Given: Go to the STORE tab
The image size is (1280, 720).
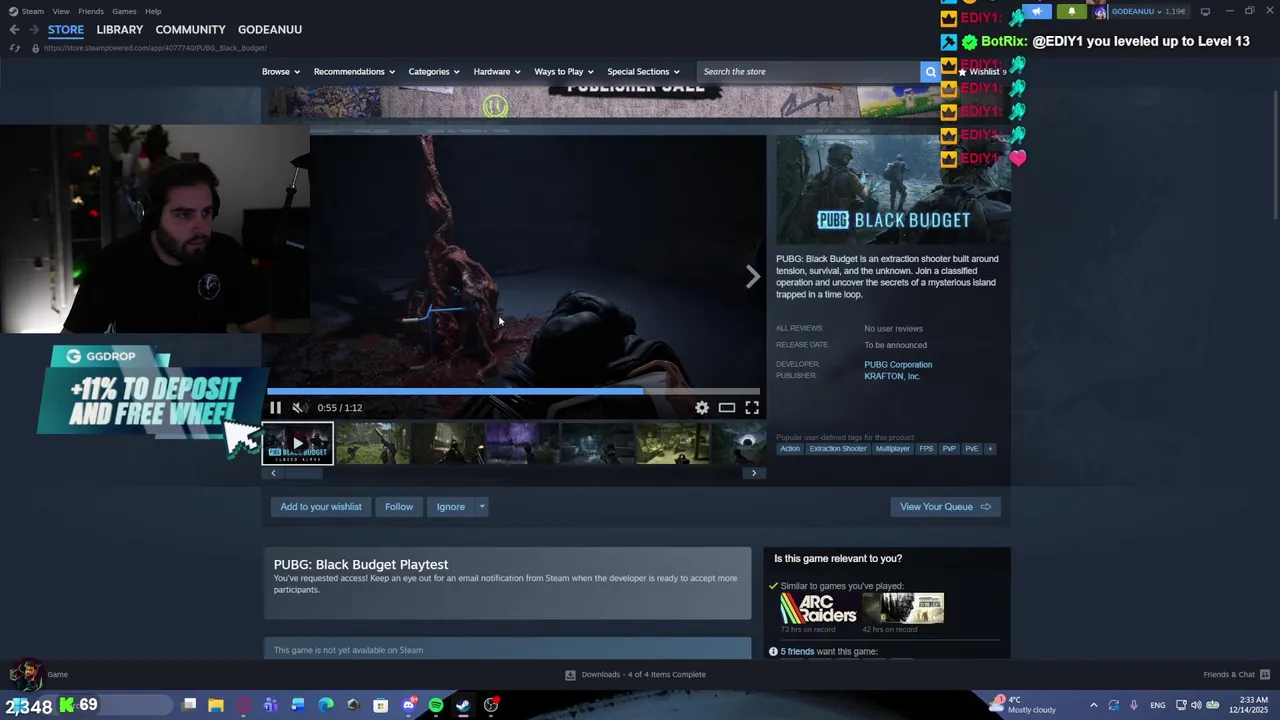Looking at the screenshot, I should click(x=66, y=29).
